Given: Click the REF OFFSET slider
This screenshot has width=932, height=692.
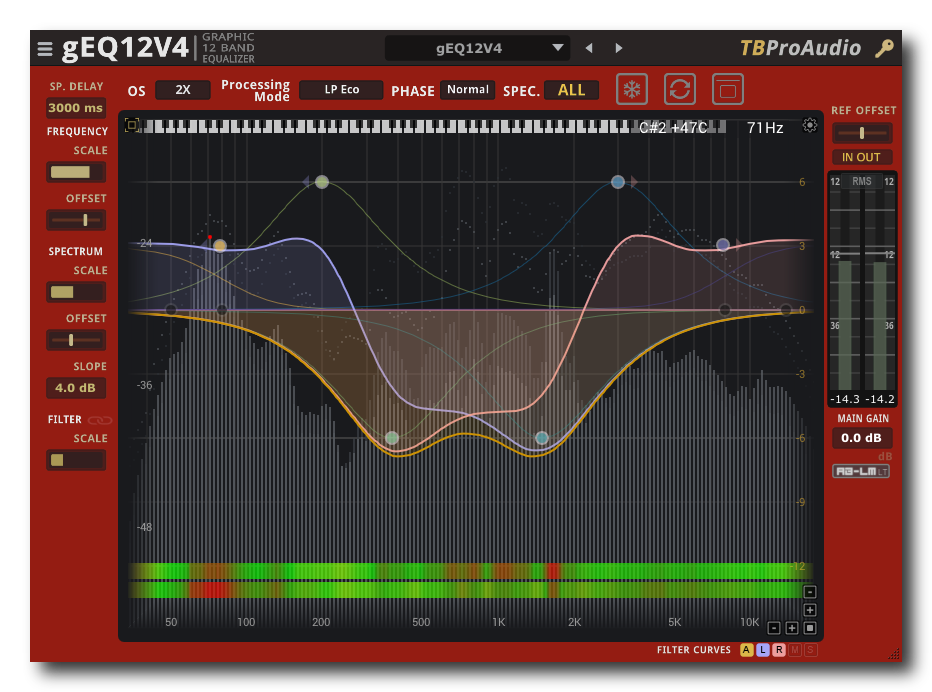Looking at the screenshot, I should 862,133.
